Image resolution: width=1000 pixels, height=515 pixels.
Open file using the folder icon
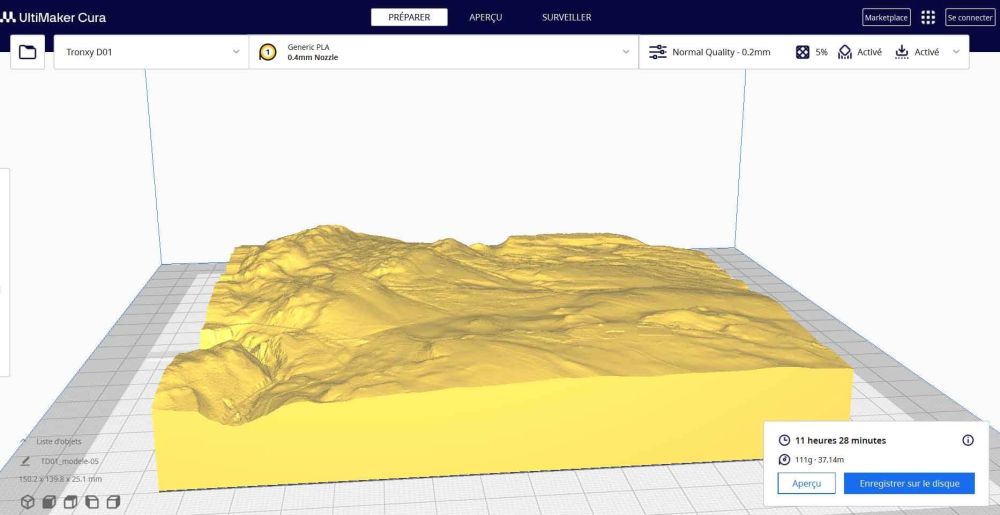click(x=27, y=52)
